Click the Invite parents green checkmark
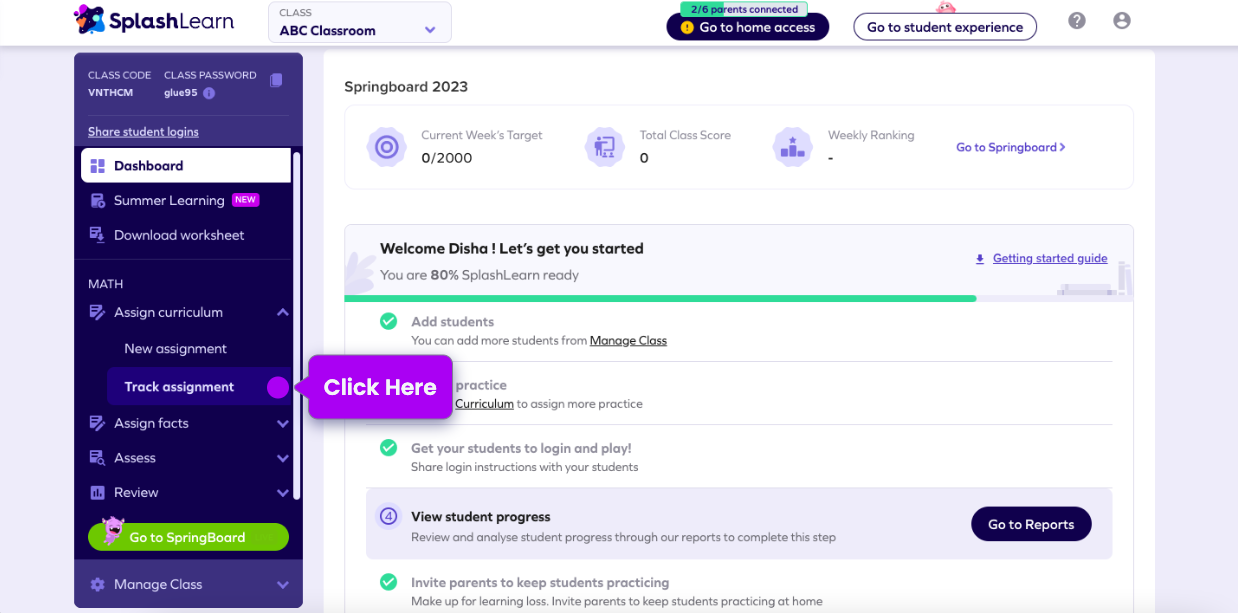The height and width of the screenshot is (613, 1238). click(388, 582)
